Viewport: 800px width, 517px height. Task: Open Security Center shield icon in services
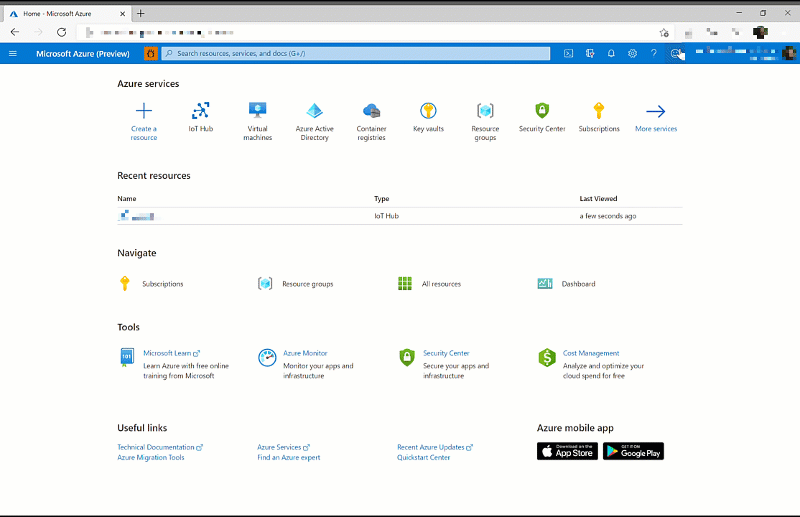click(x=542, y=111)
